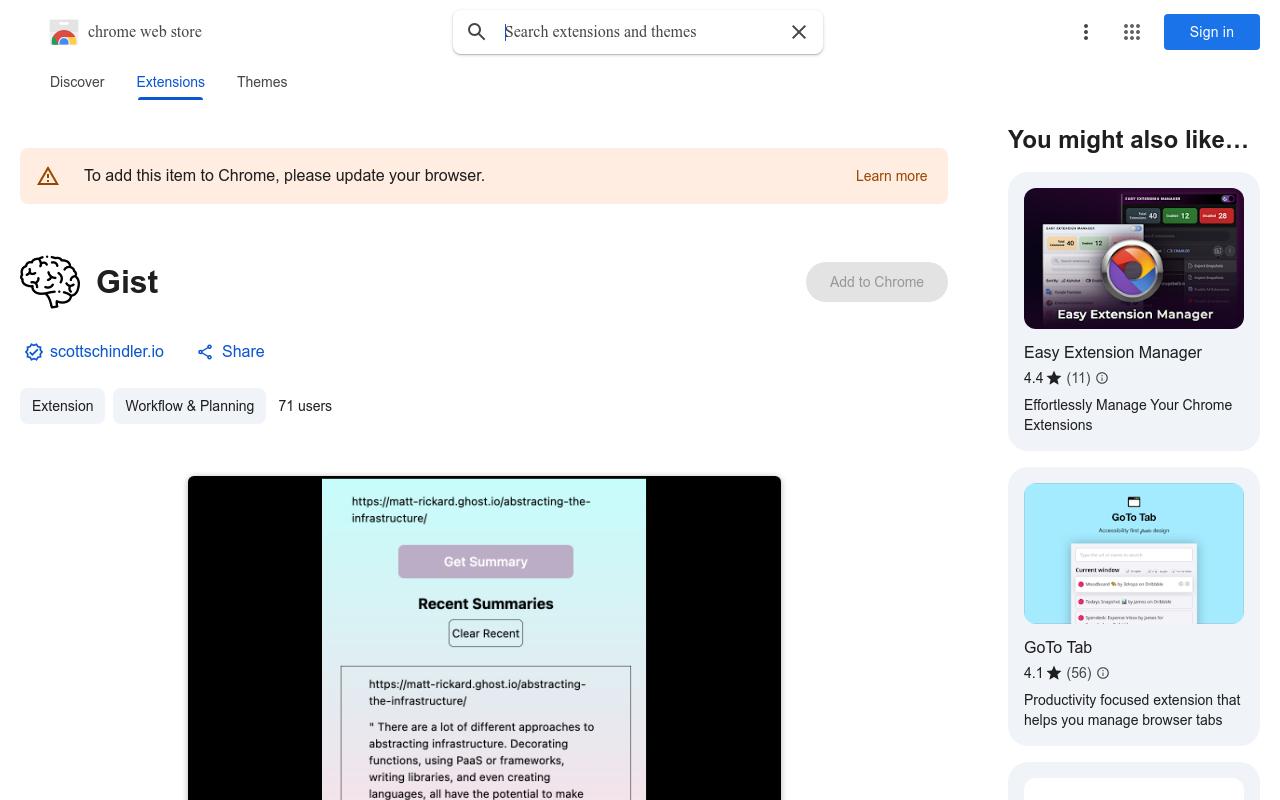Screen dimensions: 1280x800
Task: Open the GoTo Tab title
Action: (1058, 647)
